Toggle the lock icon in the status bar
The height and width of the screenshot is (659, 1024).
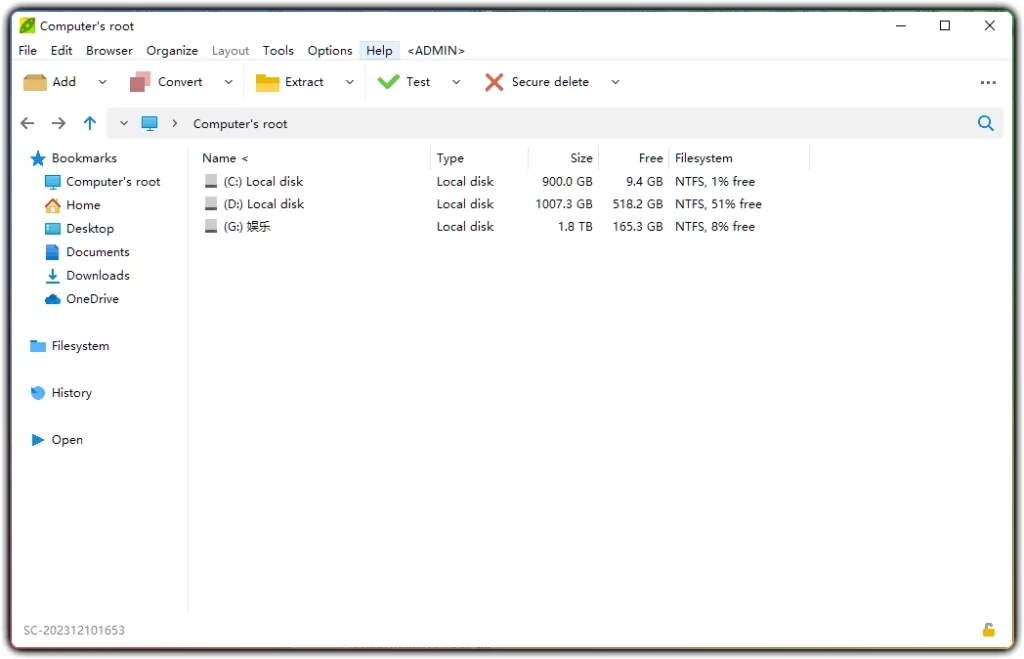click(988, 630)
